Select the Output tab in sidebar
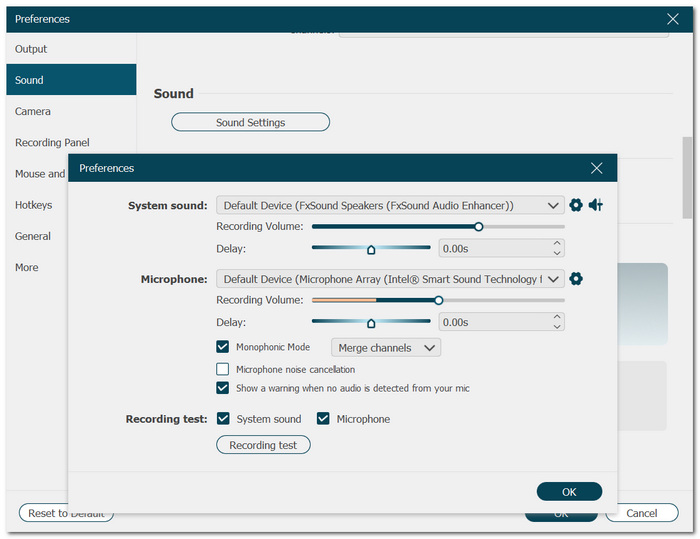 pyautogui.click(x=71, y=49)
